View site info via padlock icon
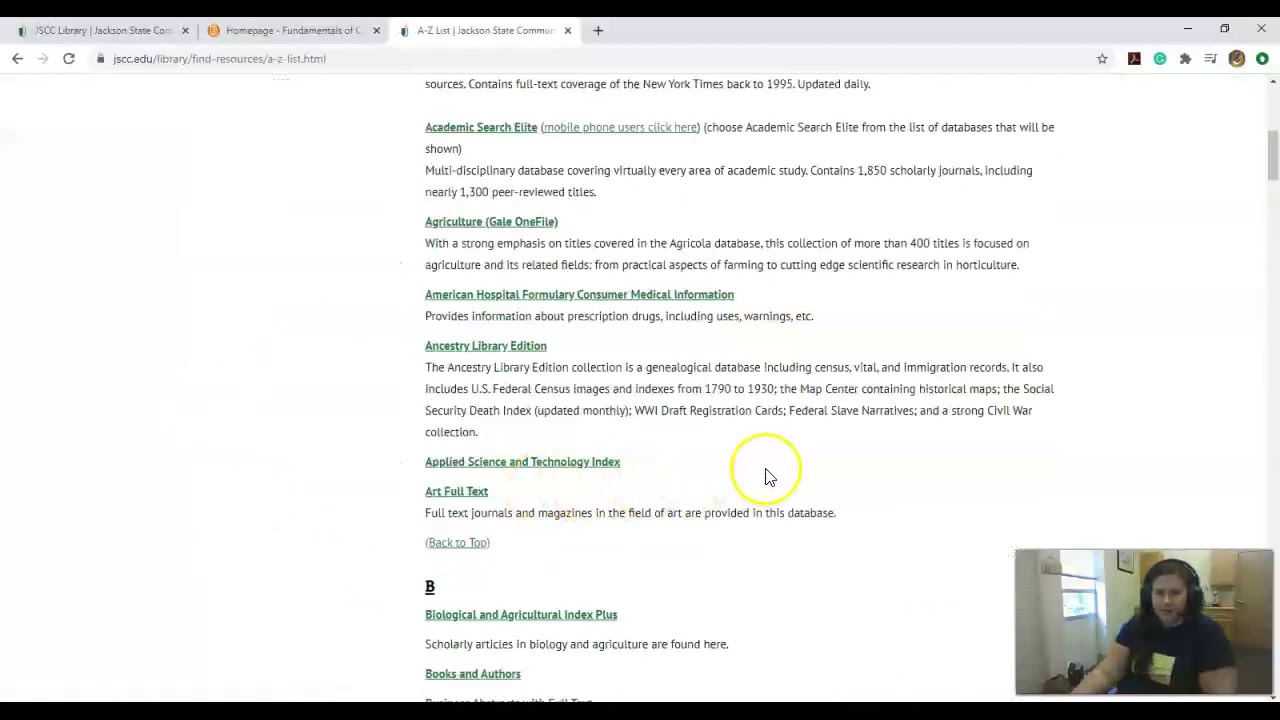 click(101, 59)
